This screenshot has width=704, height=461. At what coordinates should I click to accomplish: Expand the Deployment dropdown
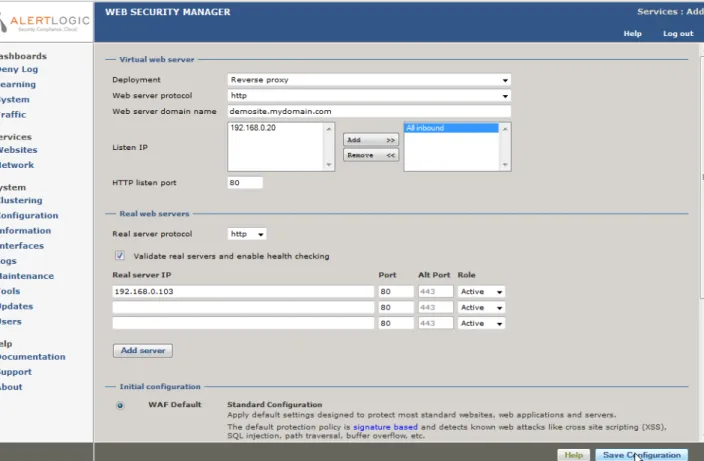click(369, 80)
